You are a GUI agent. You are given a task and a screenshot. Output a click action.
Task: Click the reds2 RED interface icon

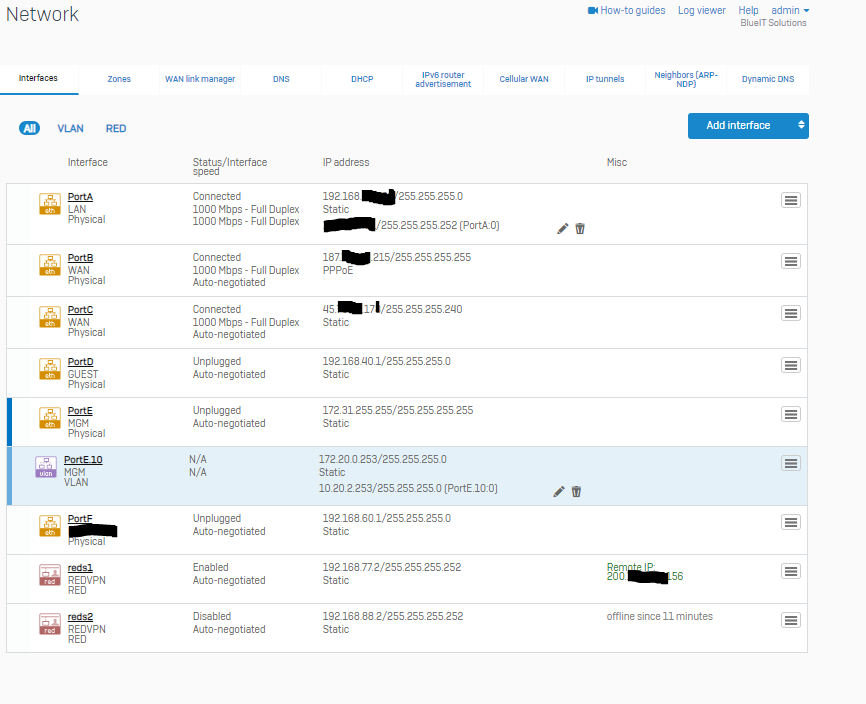49,623
